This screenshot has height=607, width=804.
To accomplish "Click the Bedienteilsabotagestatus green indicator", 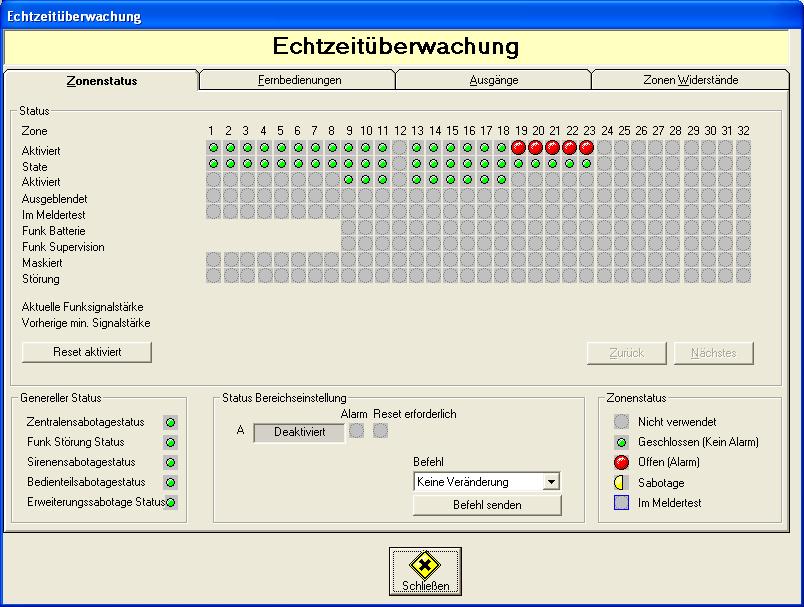I will coord(170,482).
